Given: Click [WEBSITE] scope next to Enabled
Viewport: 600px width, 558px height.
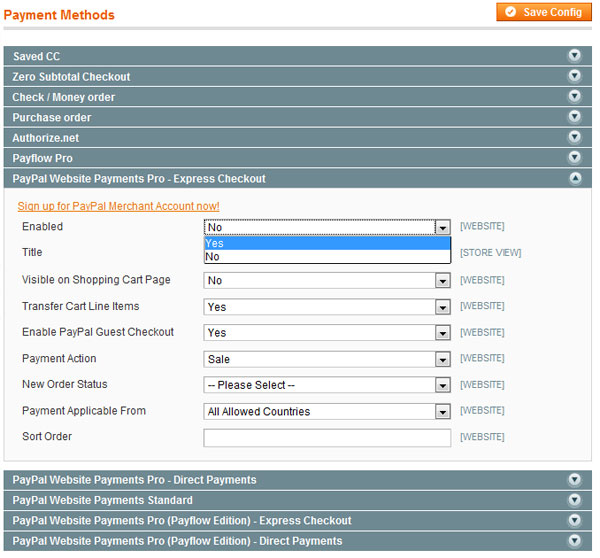Looking at the screenshot, I should coord(482,226).
